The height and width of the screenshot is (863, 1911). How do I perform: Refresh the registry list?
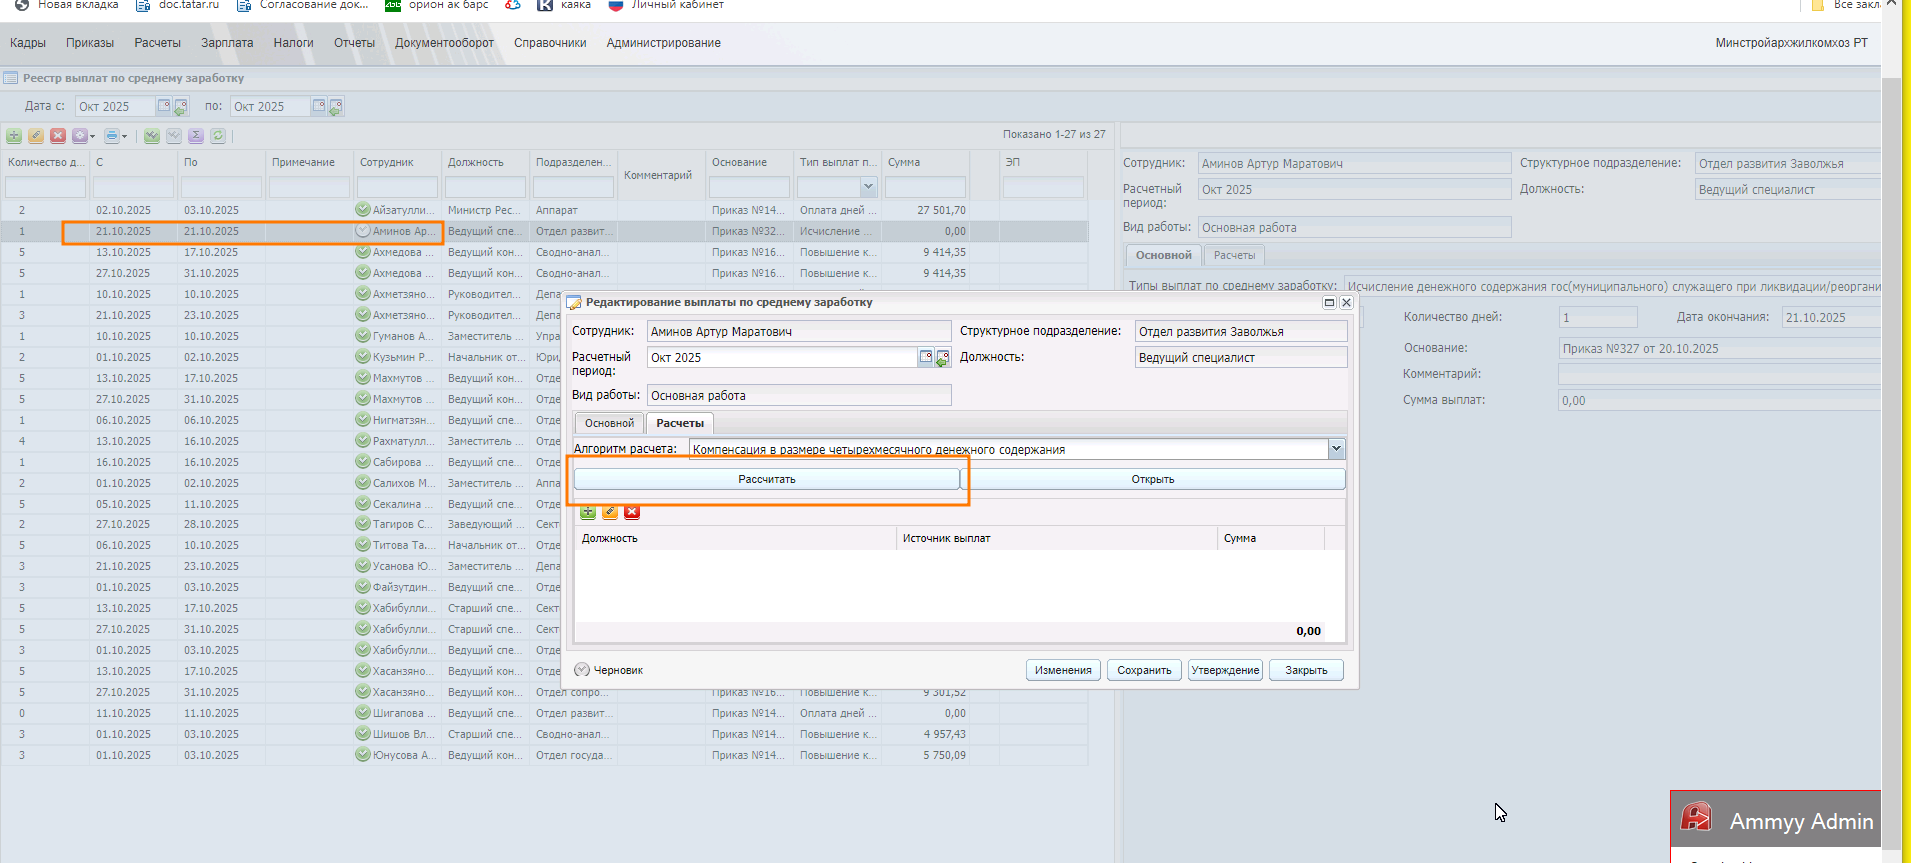click(x=218, y=136)
